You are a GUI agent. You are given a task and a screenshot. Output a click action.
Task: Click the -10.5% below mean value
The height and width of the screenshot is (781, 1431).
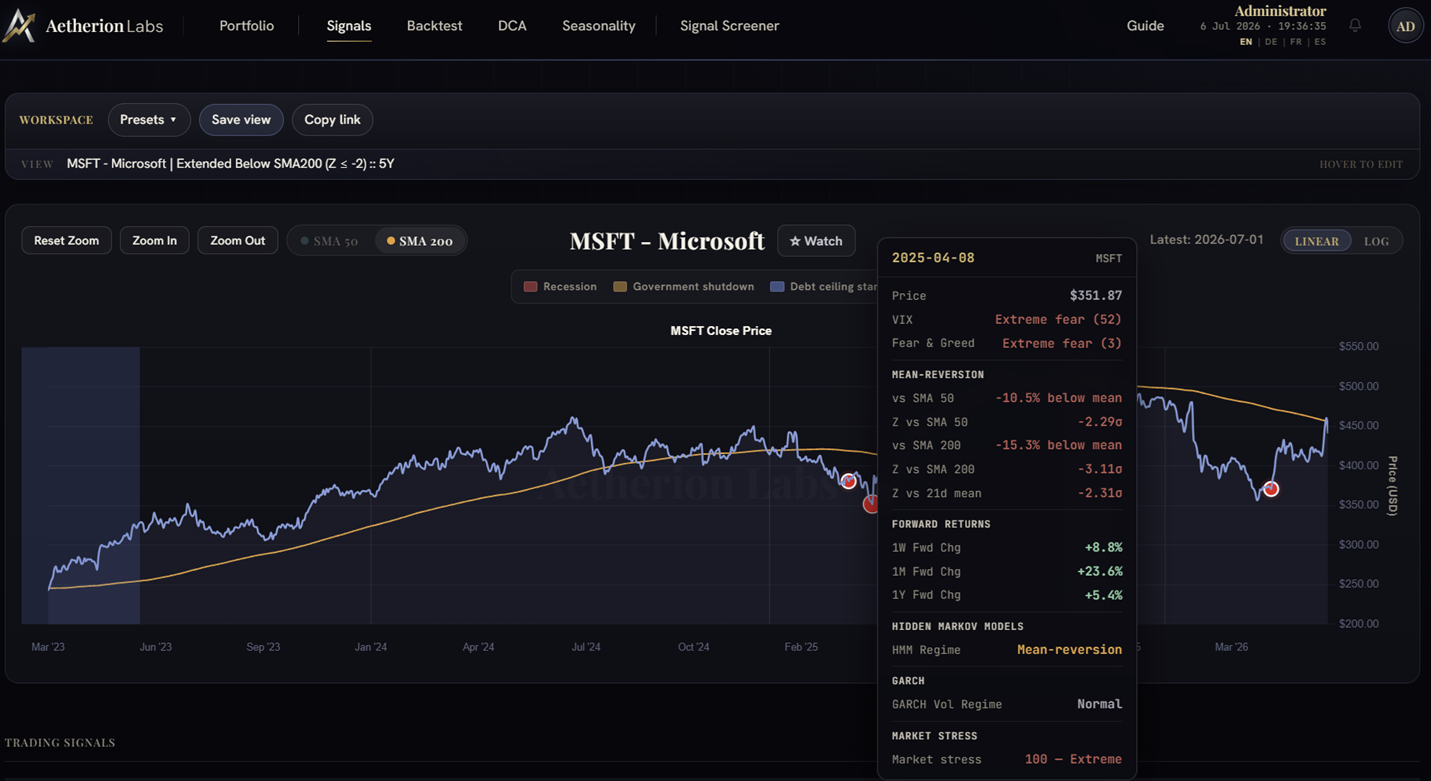coord(1058,398)
